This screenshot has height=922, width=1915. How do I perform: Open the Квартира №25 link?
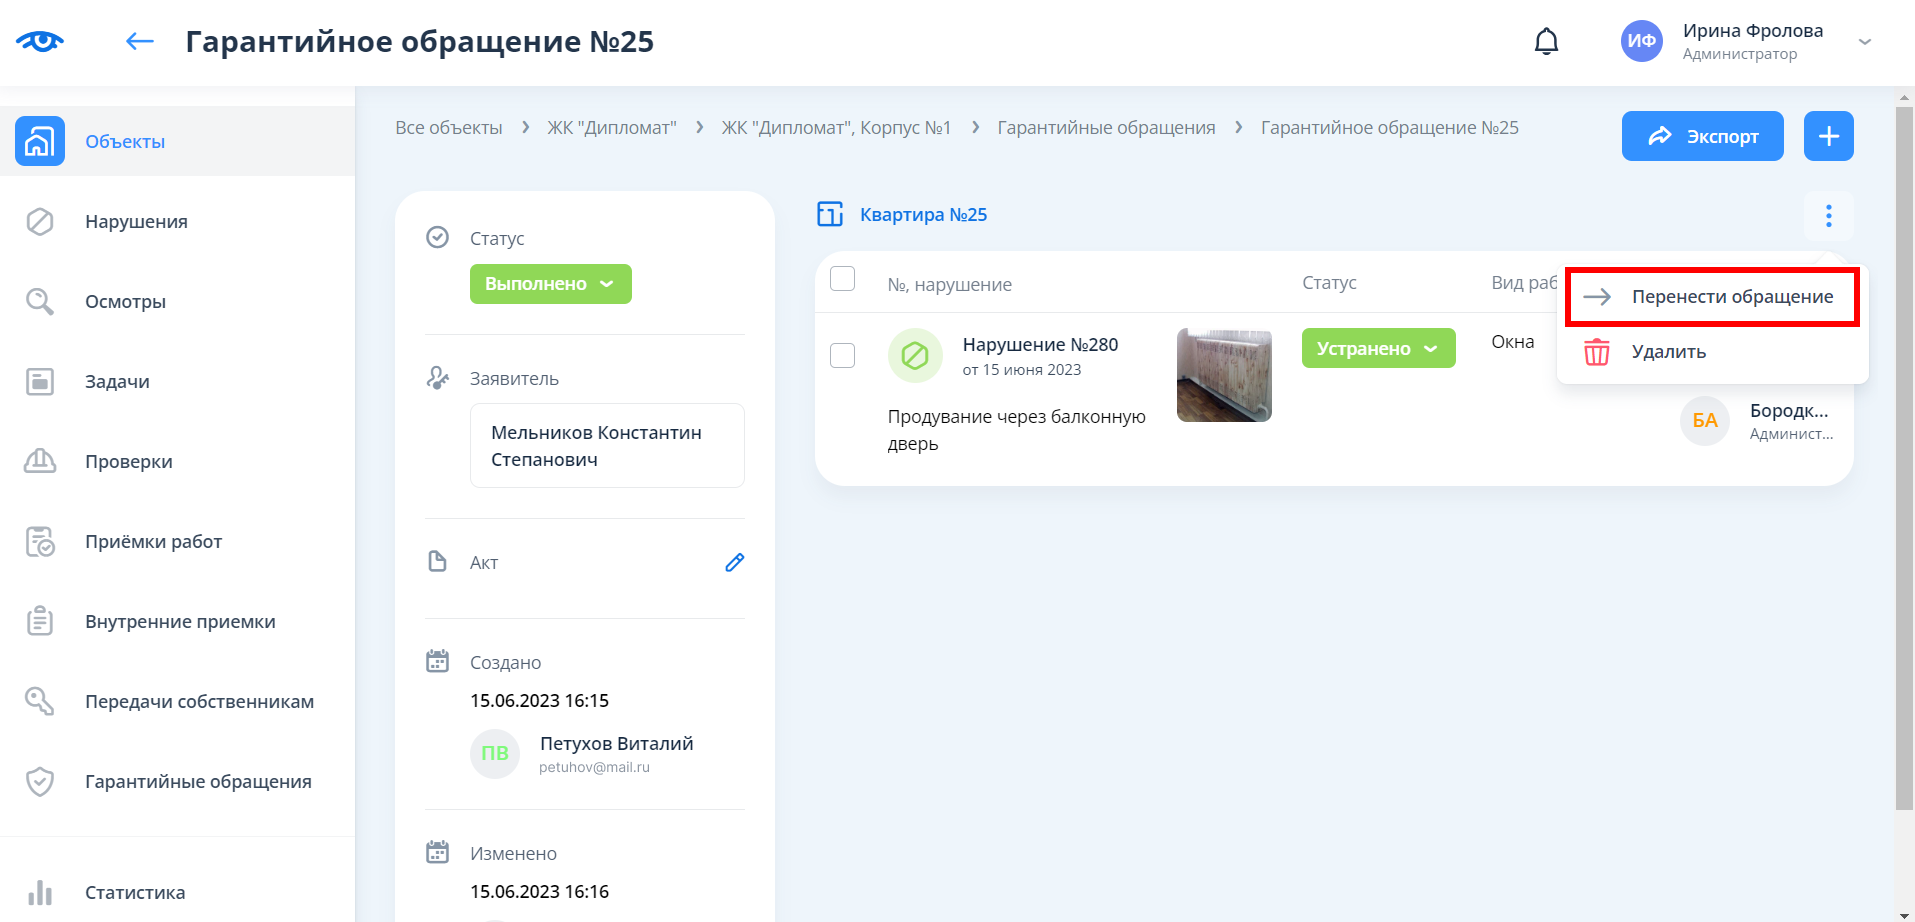922,215
